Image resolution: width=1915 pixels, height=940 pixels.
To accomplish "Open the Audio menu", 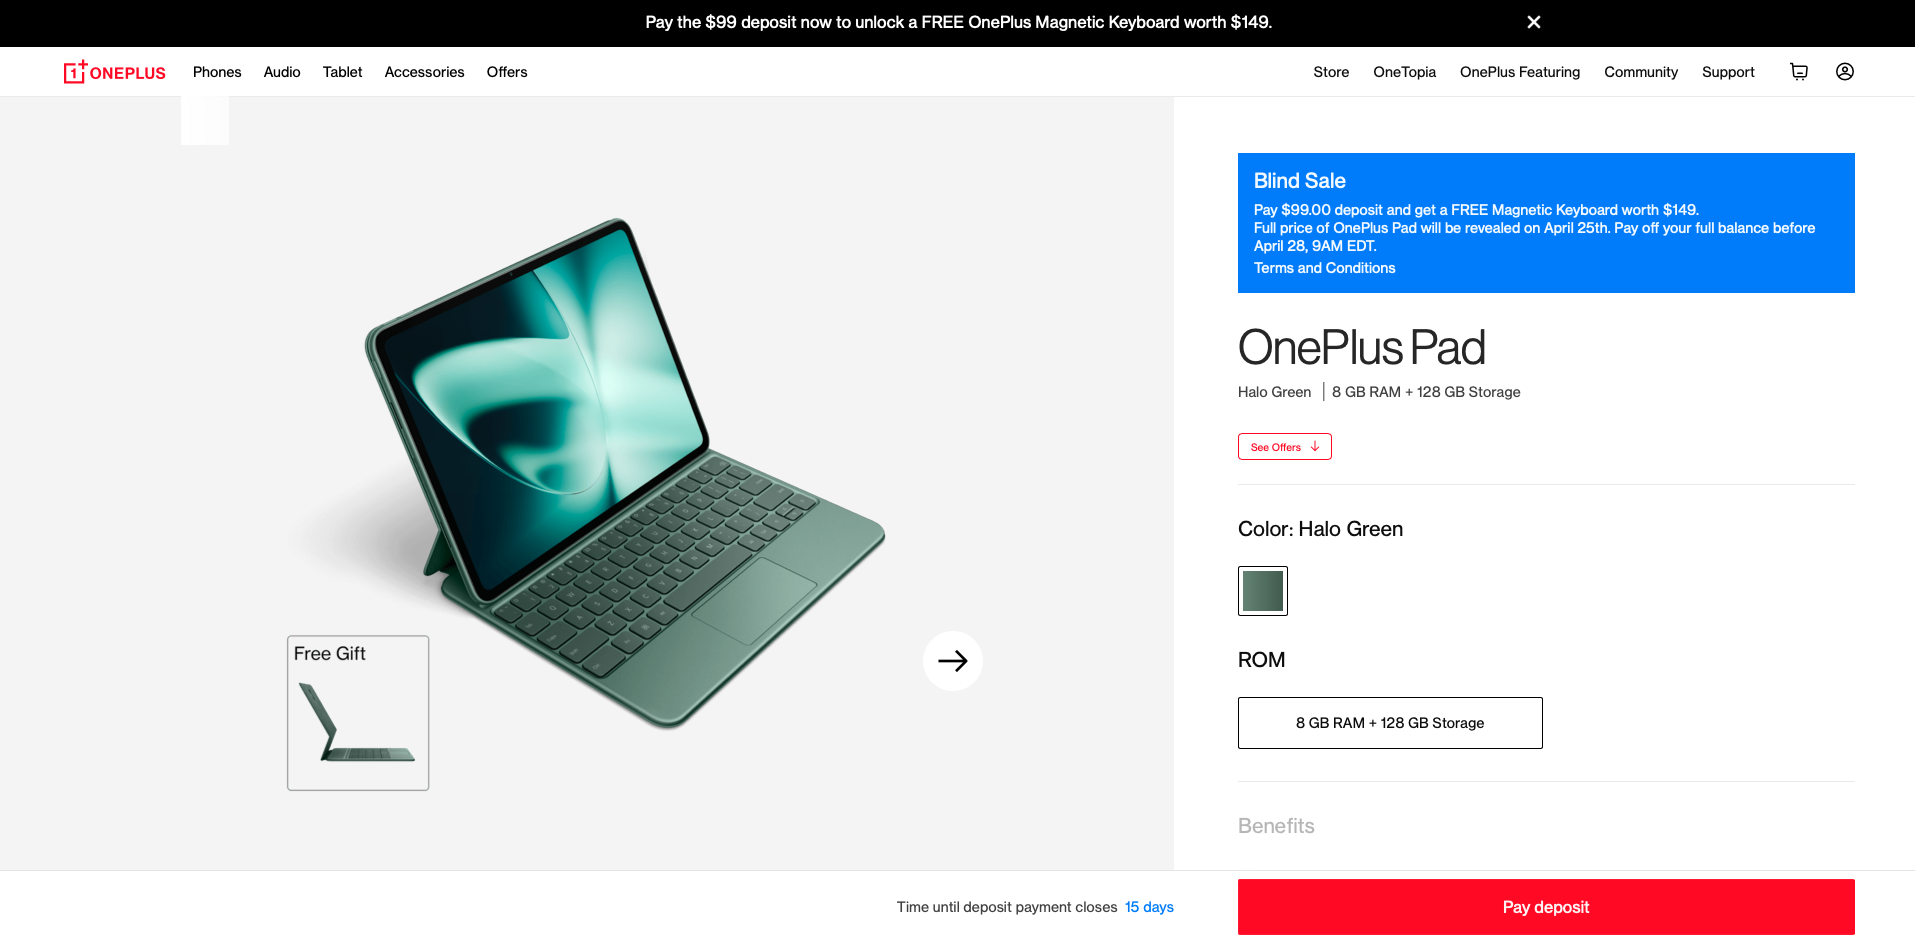I will point(282,72).
